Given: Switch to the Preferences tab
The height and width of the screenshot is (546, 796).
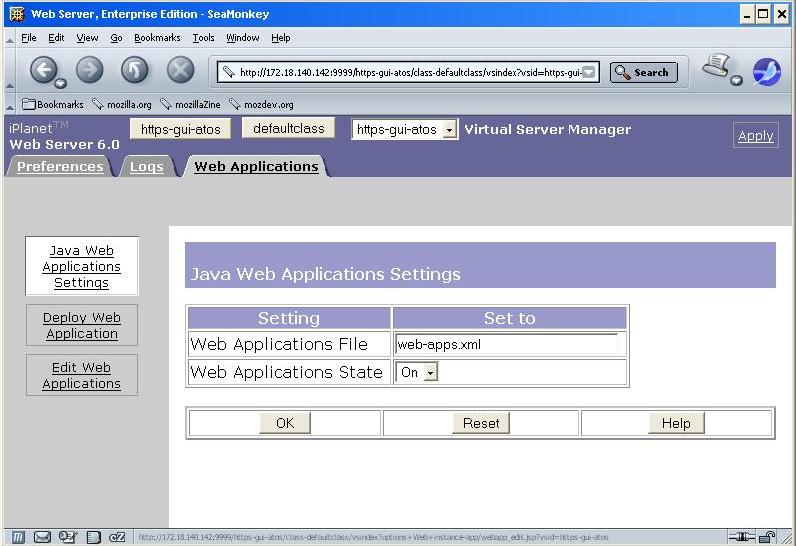Looking at the screenshot, I should (60, 166).
